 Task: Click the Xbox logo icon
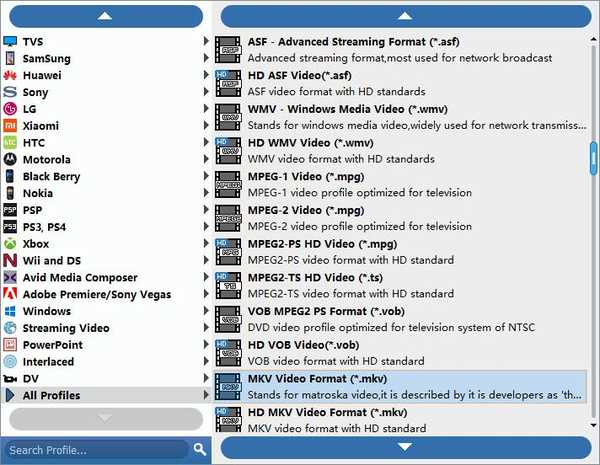point(10,243)
